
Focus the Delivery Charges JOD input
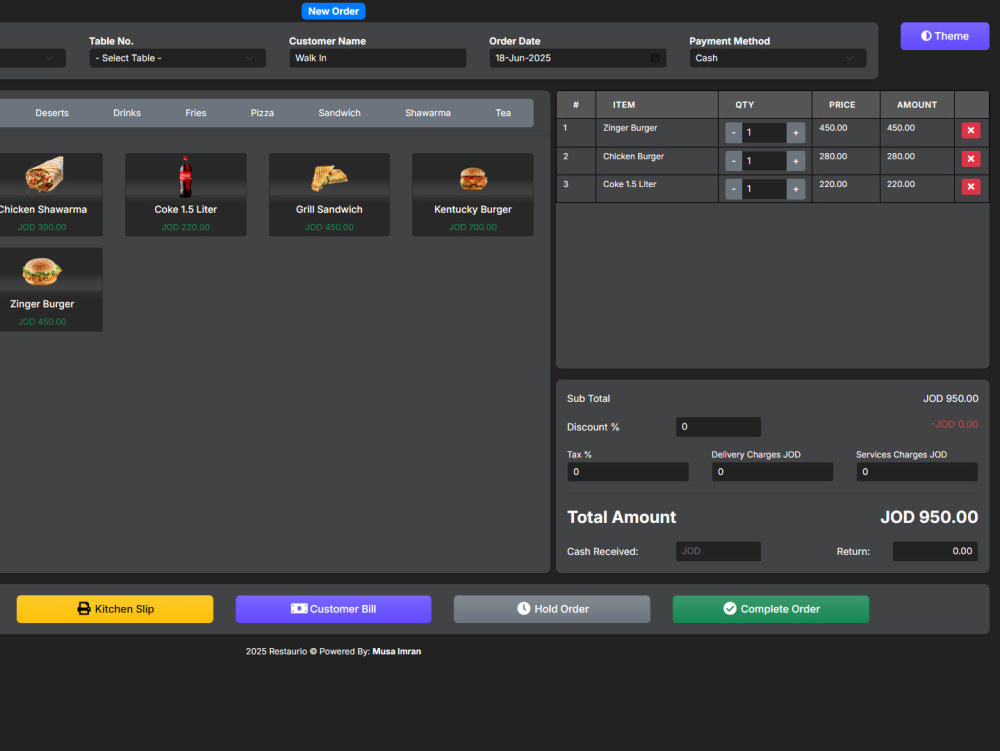tap(772, 472)
